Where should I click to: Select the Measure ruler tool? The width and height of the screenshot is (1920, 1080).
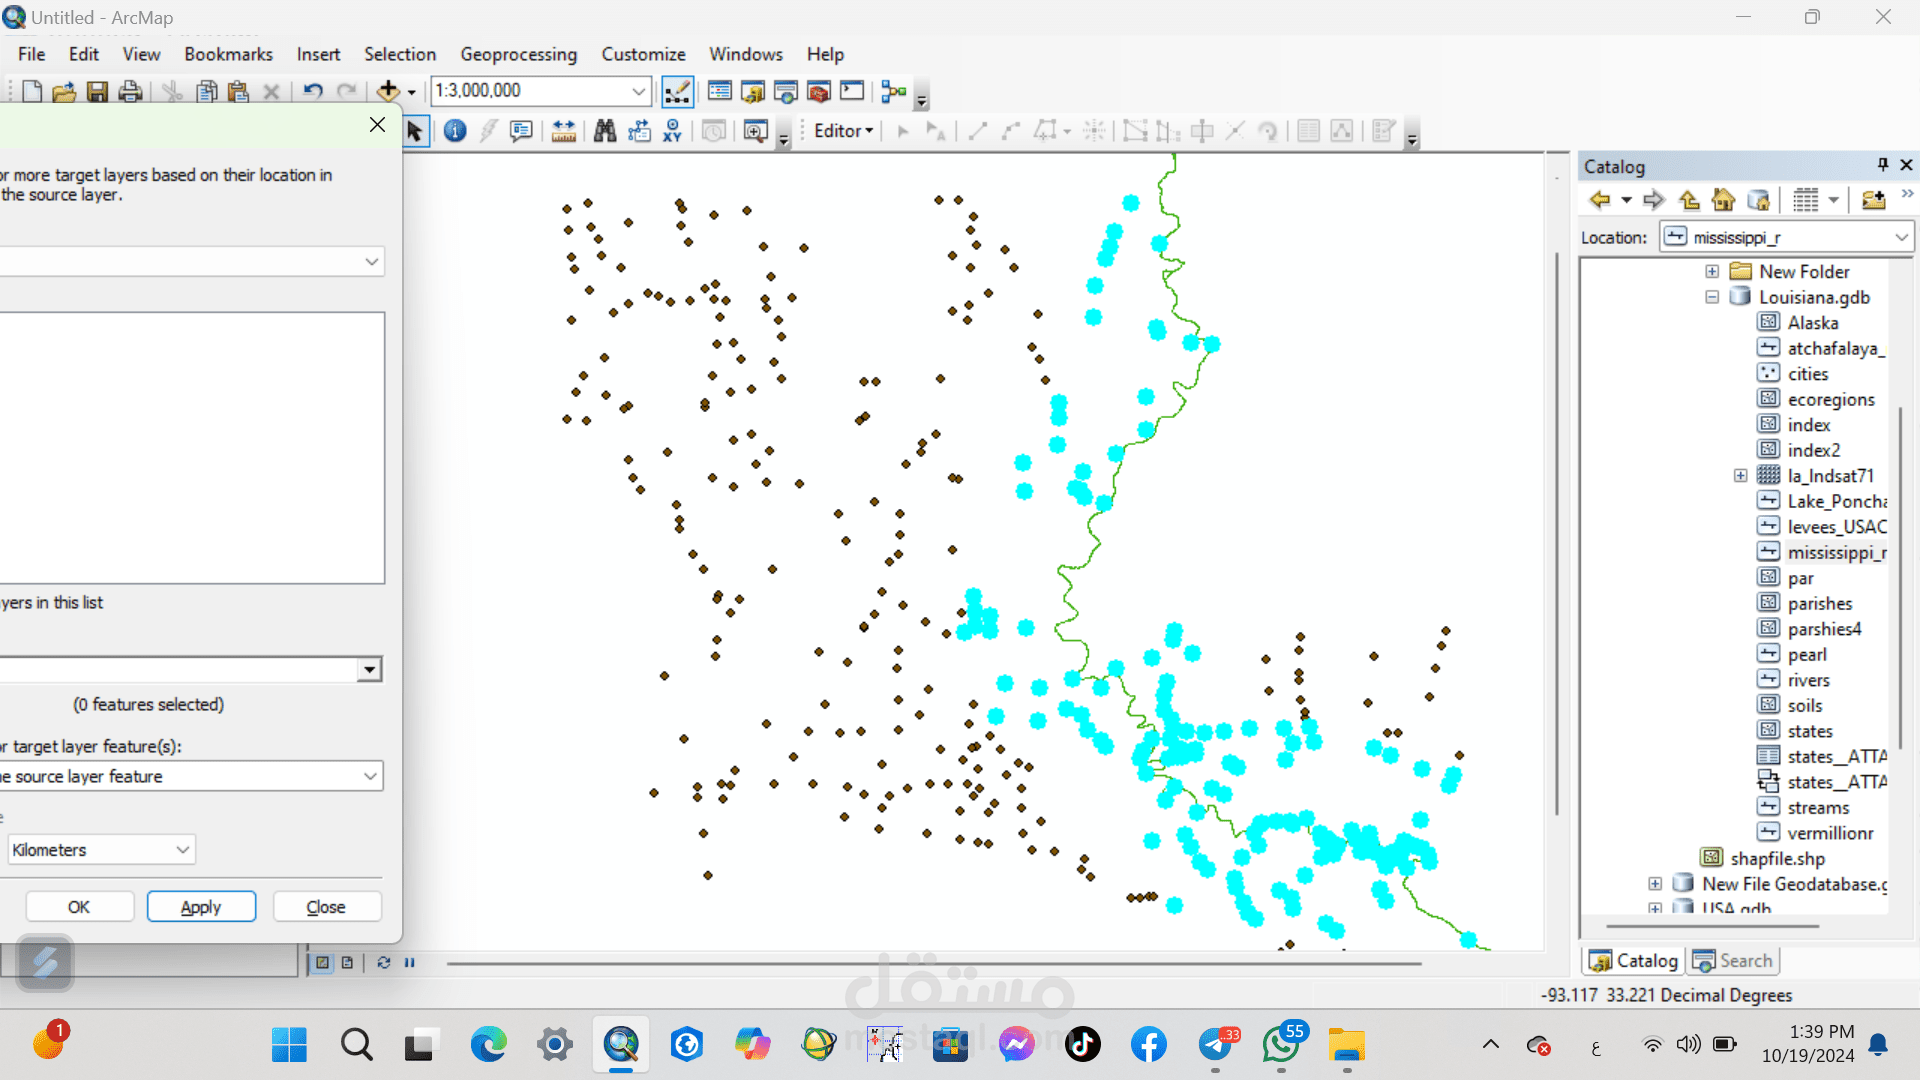tap(563, 131)
